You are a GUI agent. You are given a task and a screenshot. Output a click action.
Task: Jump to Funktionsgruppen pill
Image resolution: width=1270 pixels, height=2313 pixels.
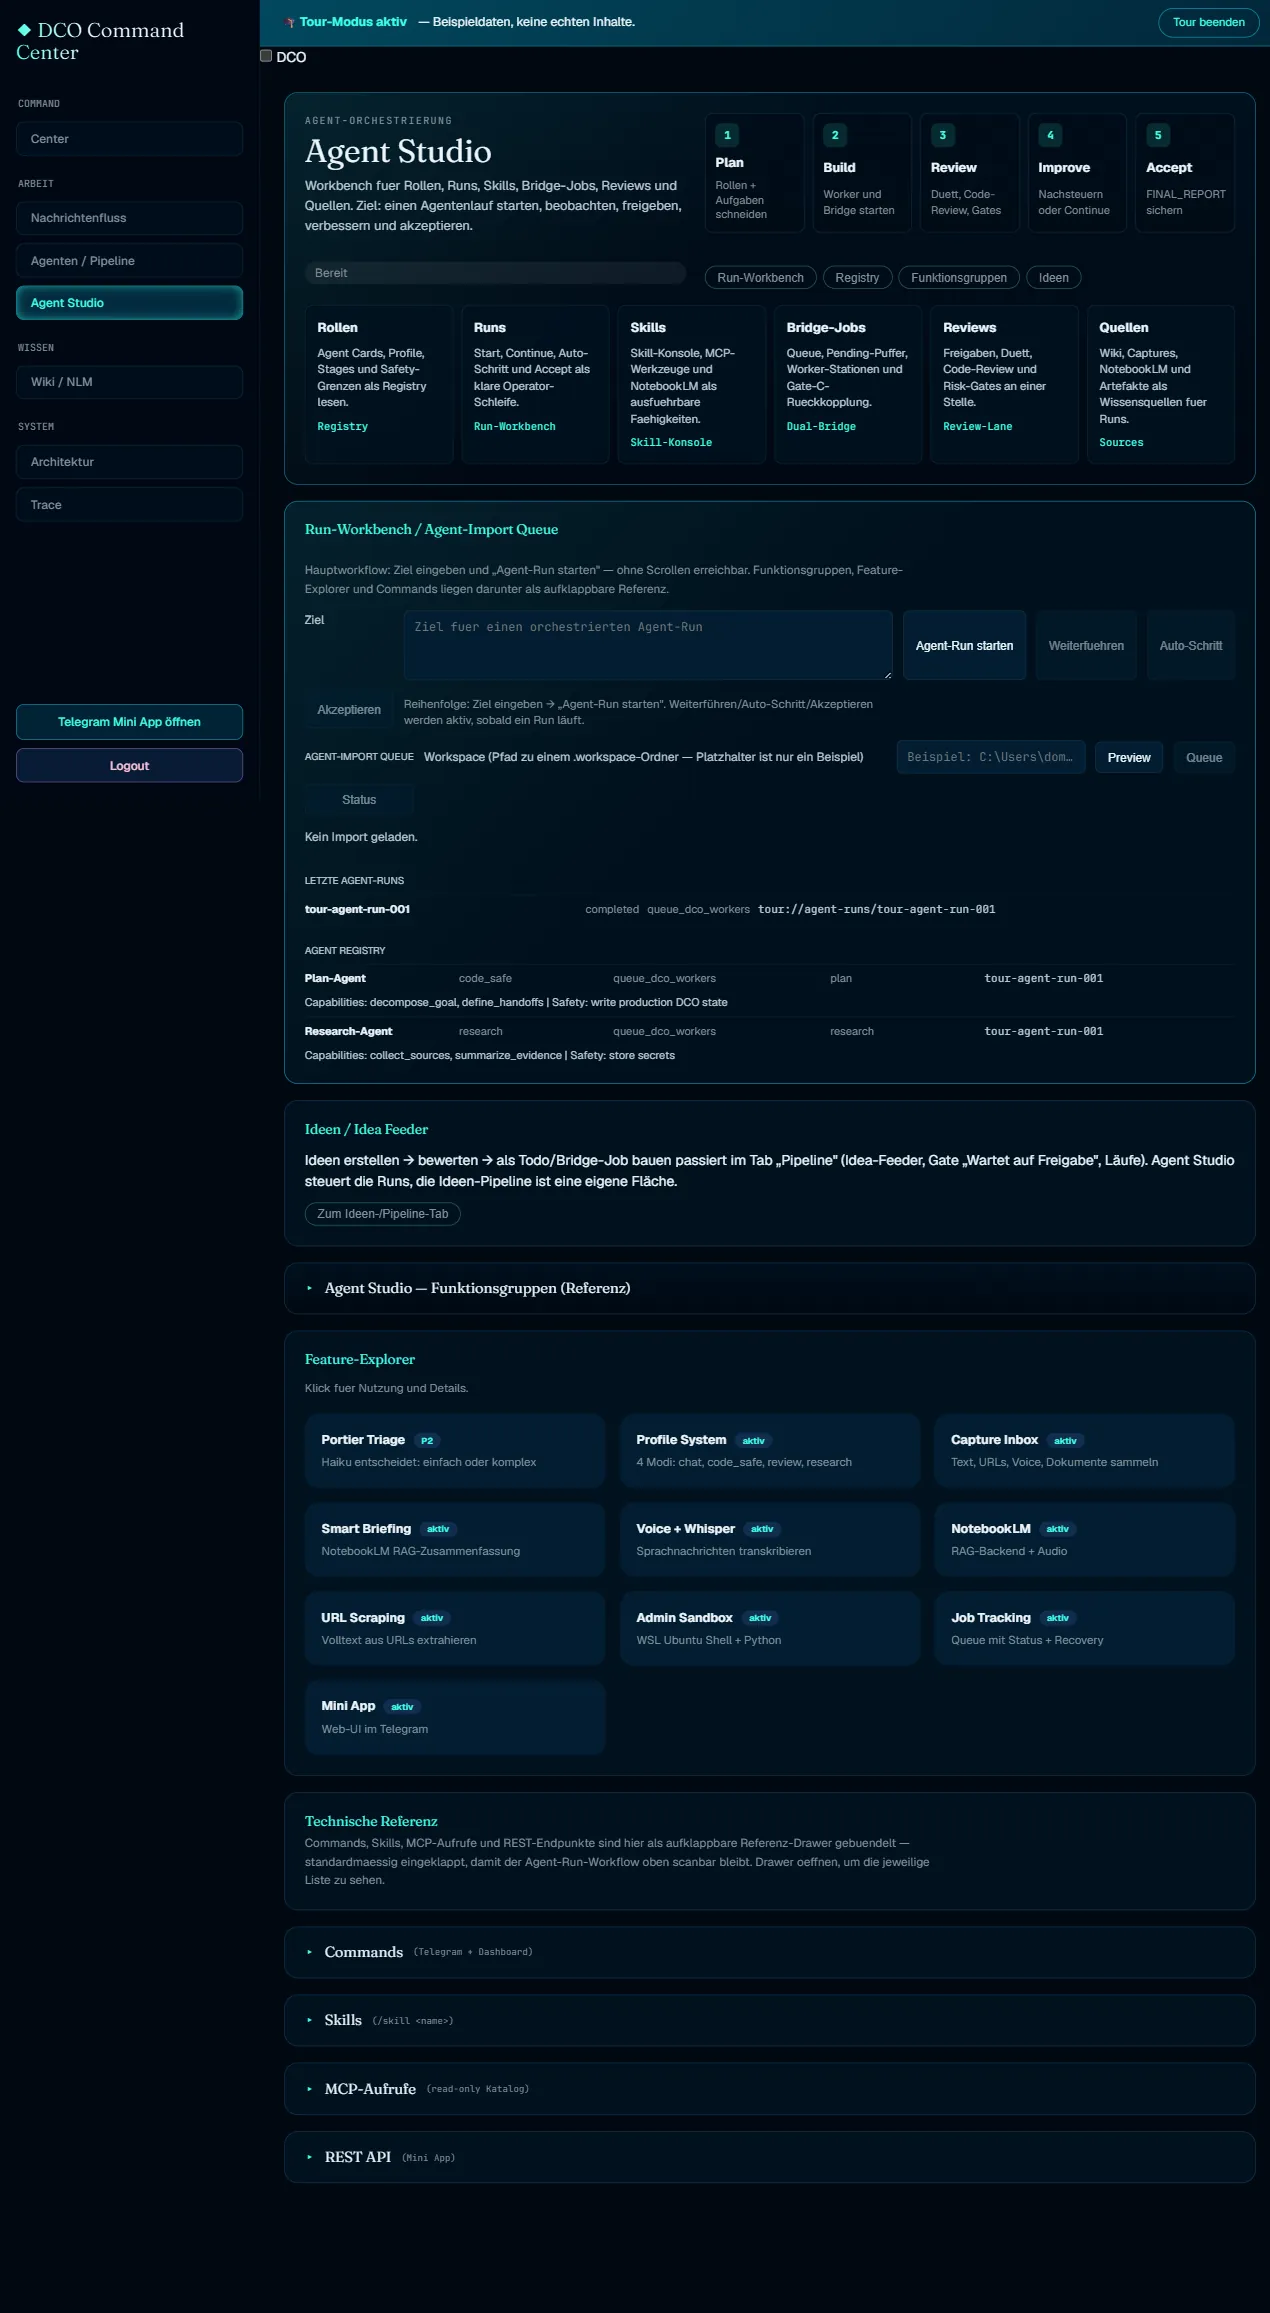point(959,278)
